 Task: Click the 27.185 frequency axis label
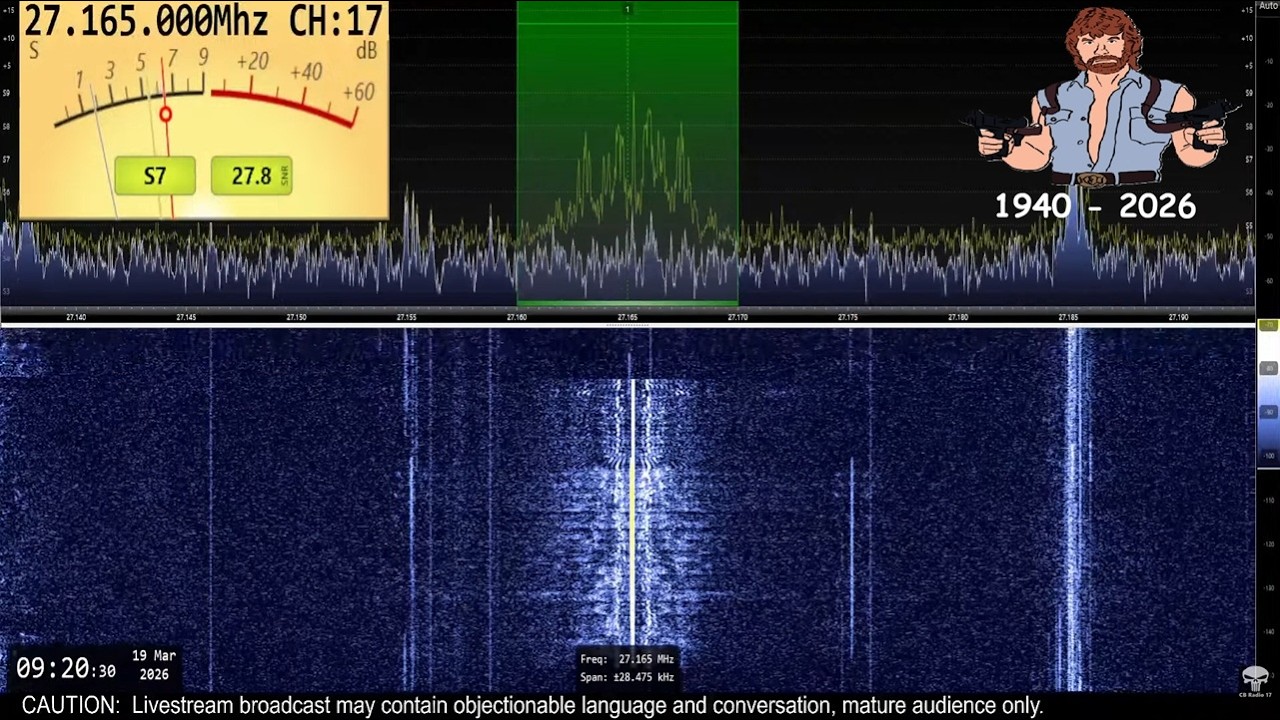tap(1068, 317)
